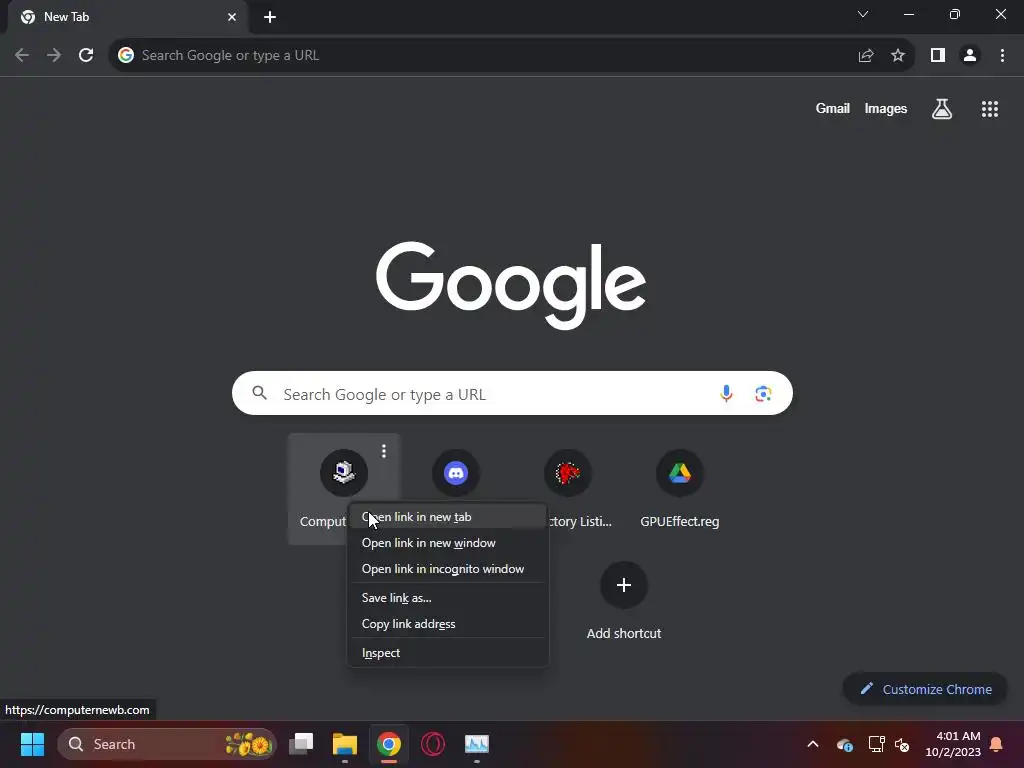Open the Images link
The width and height of the screenshot is (1024, 768).
886,108
